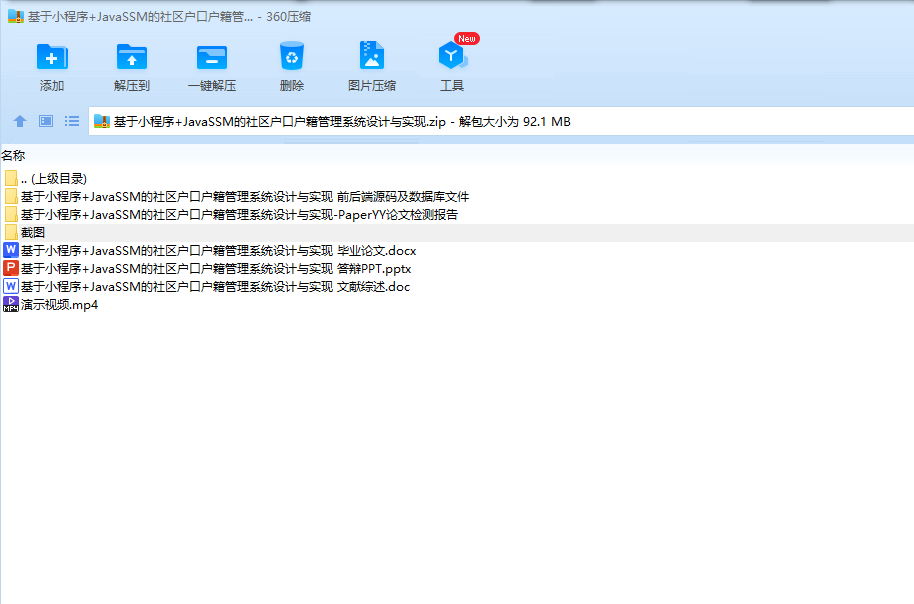
Task: Click folder icon of 前后端源码及数据库文件 row
Action: [11, 196]
